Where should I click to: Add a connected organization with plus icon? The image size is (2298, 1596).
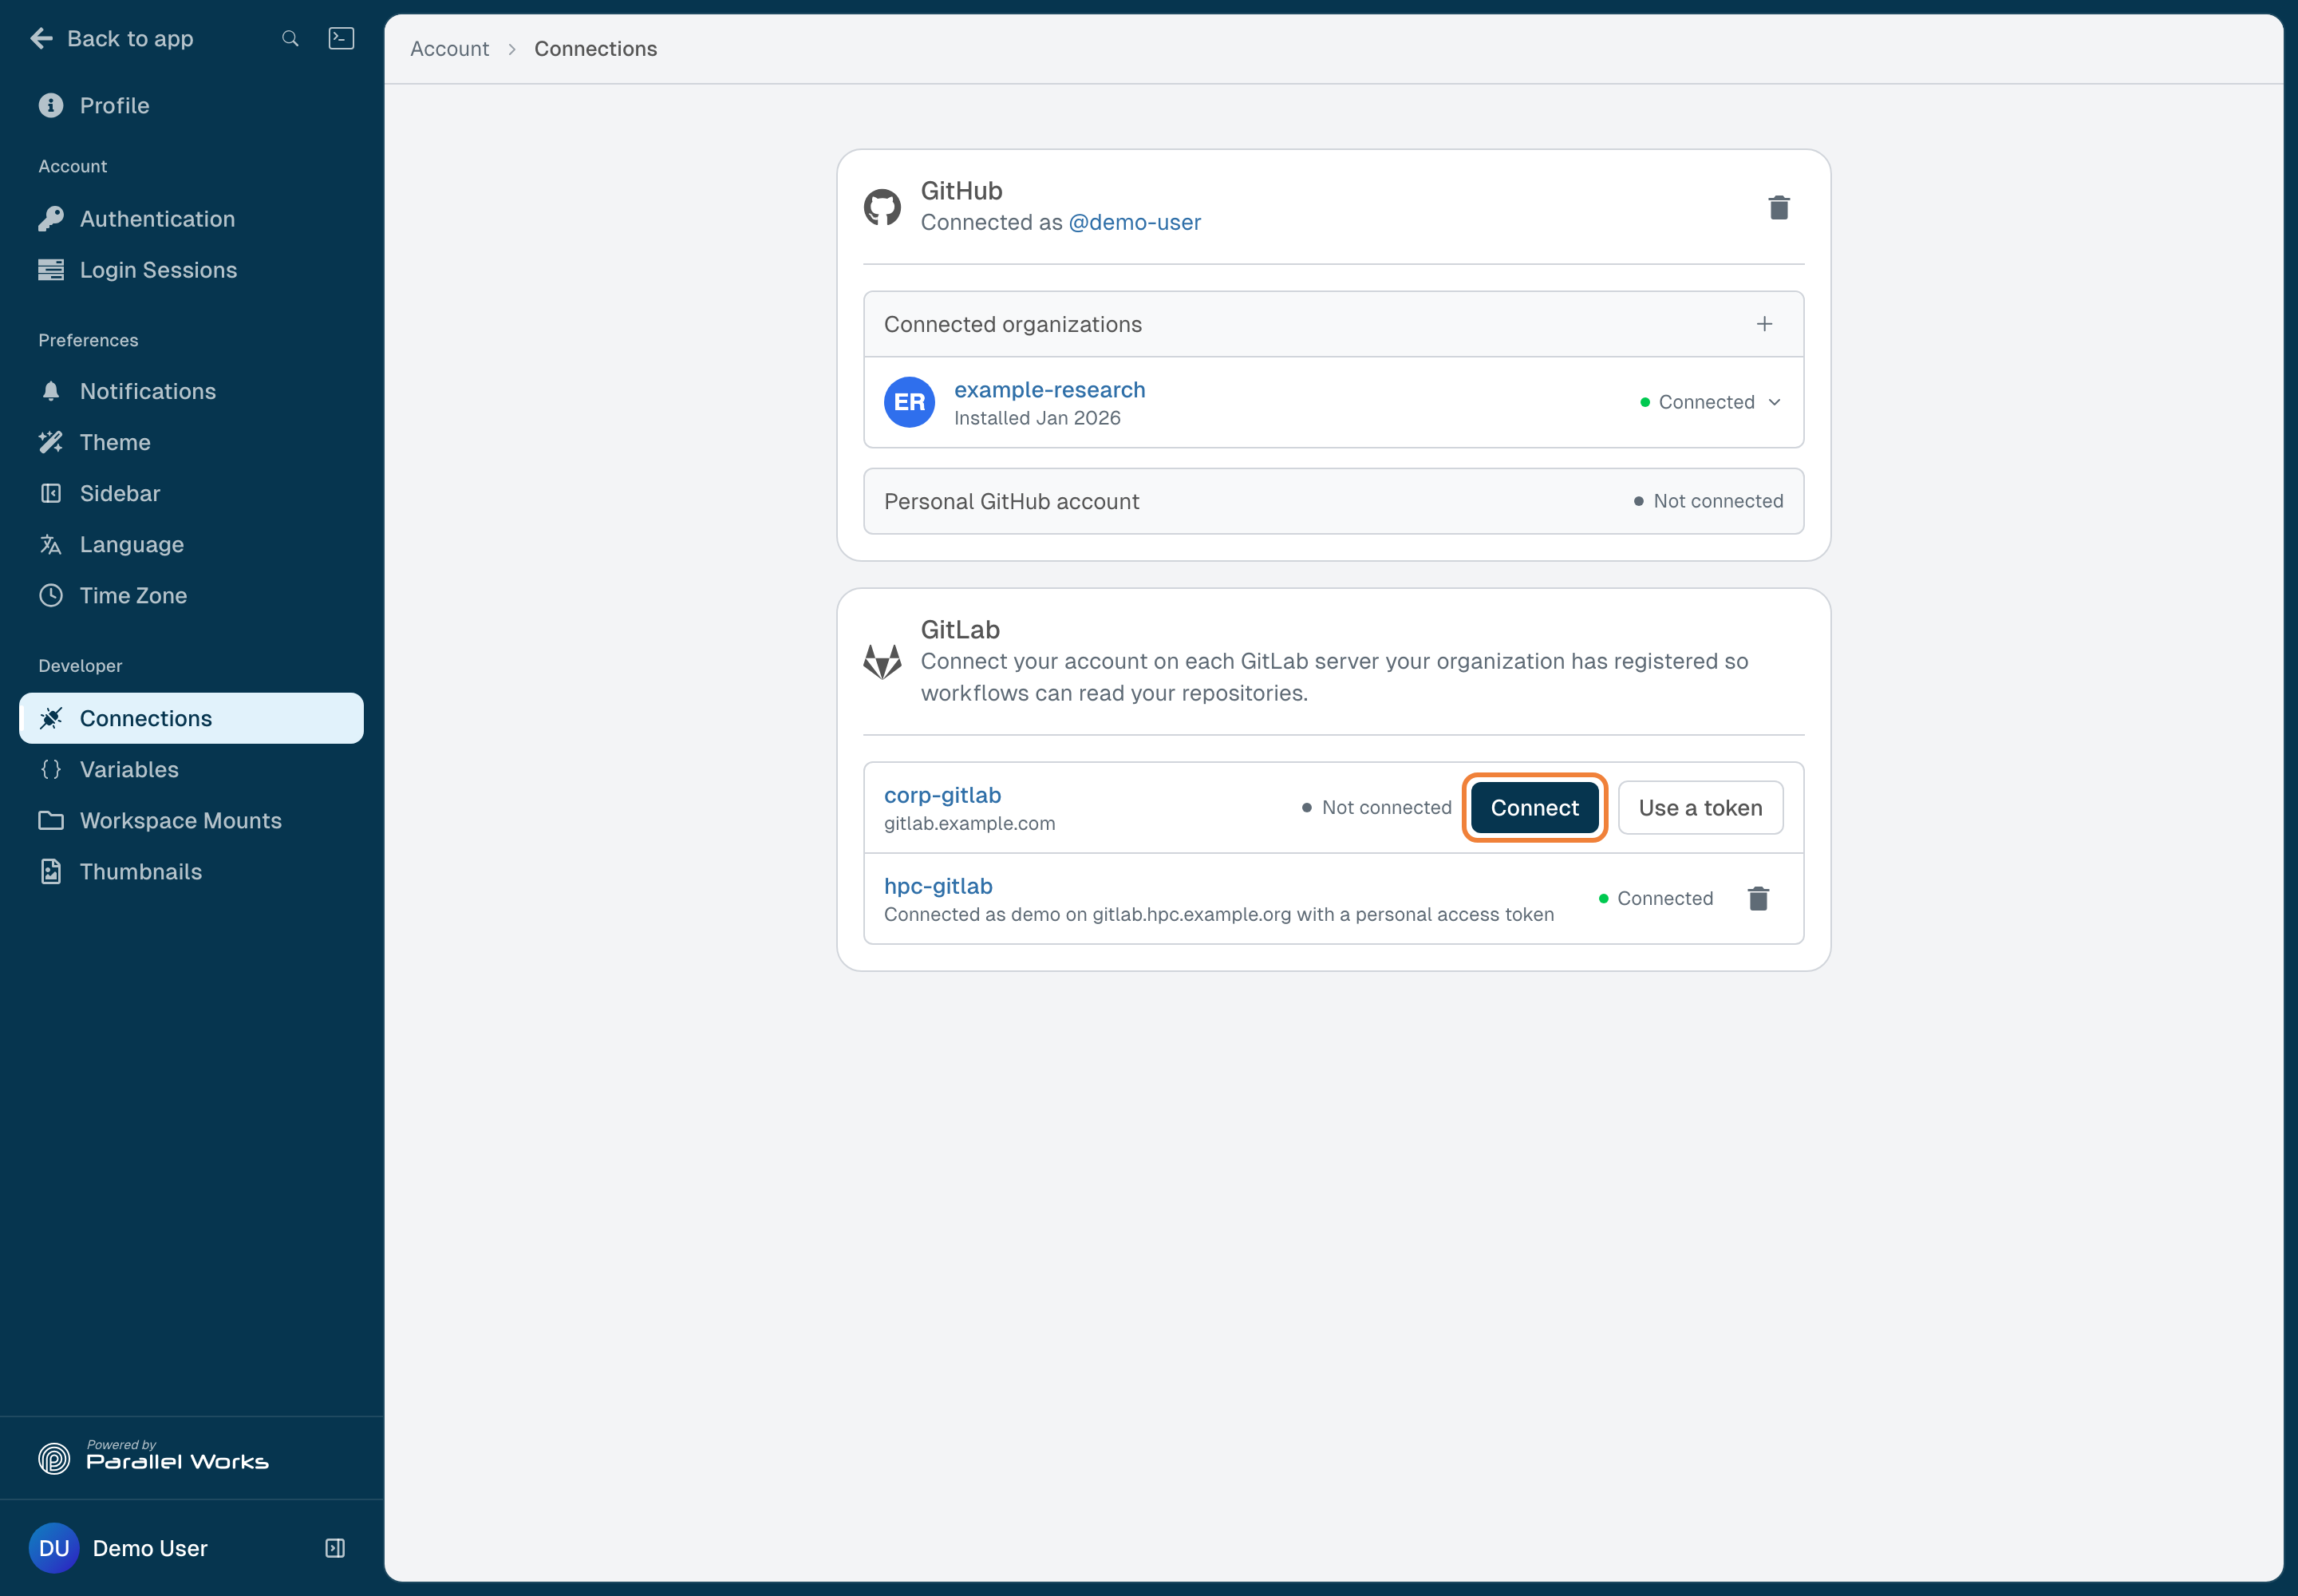pos(1765,324)
